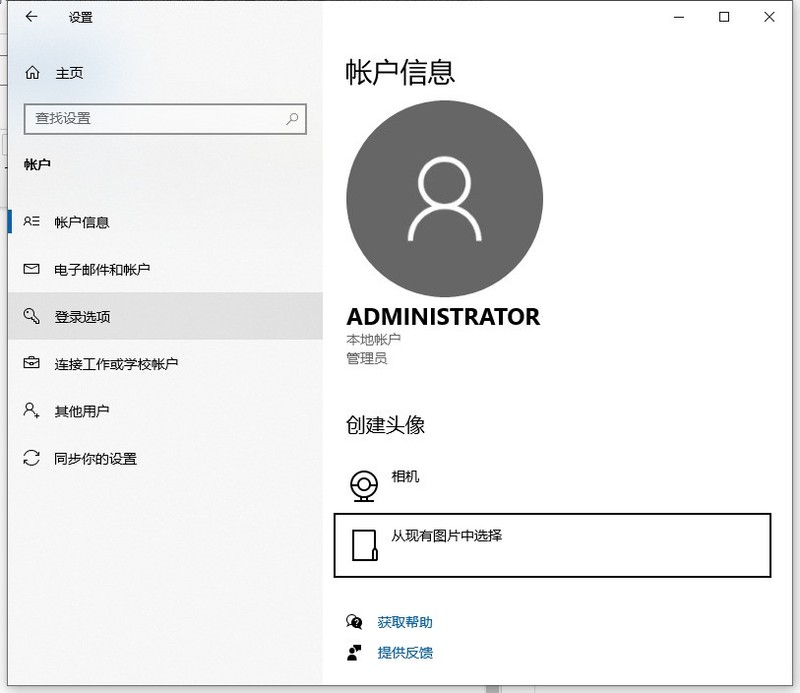Click the search magnifier in 查找设置 box
The width and height of the screenshot is (800, 693).
tap(291, 118)
